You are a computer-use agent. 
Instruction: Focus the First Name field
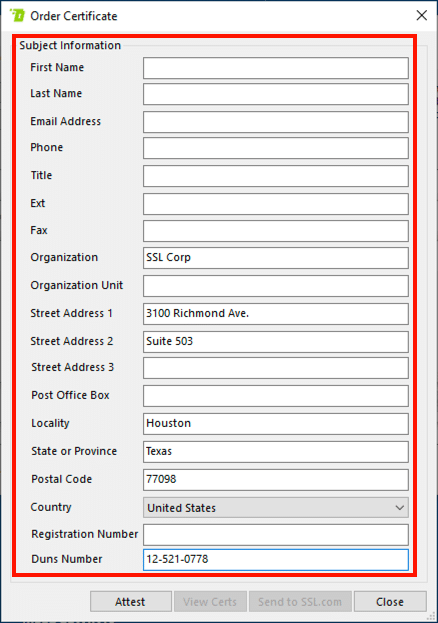(275, 68)
